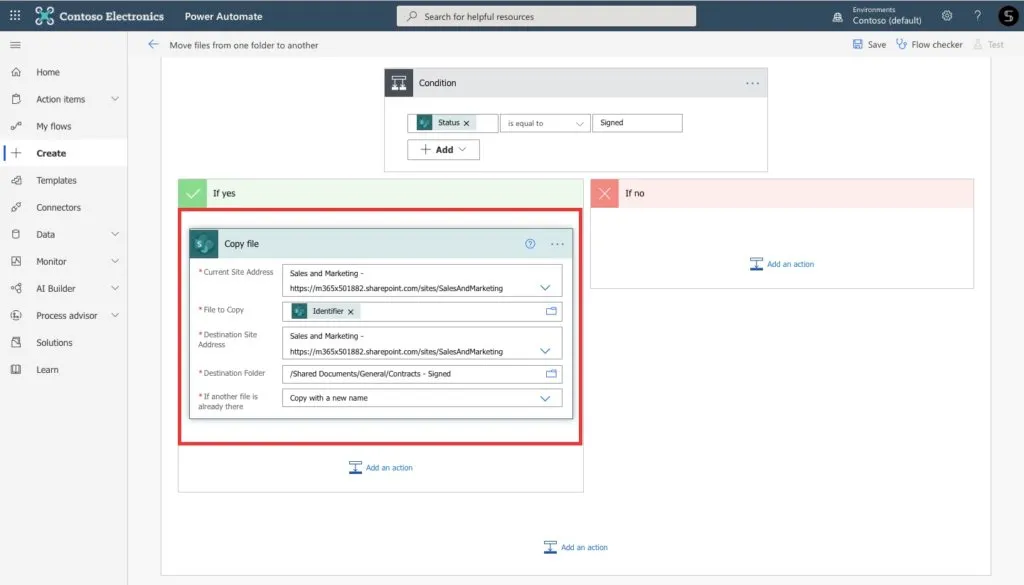Expand AI Builder submenu chevron
Viewport: 1024px width, 585px height.
[115, 288]
